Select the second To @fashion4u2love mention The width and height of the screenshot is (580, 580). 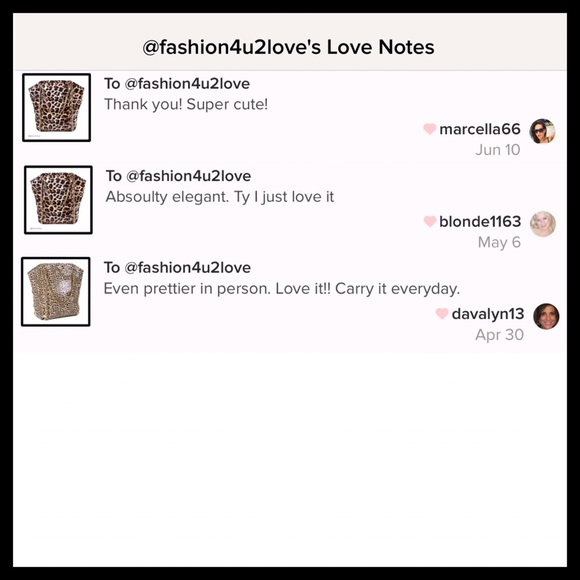[178, 176]
